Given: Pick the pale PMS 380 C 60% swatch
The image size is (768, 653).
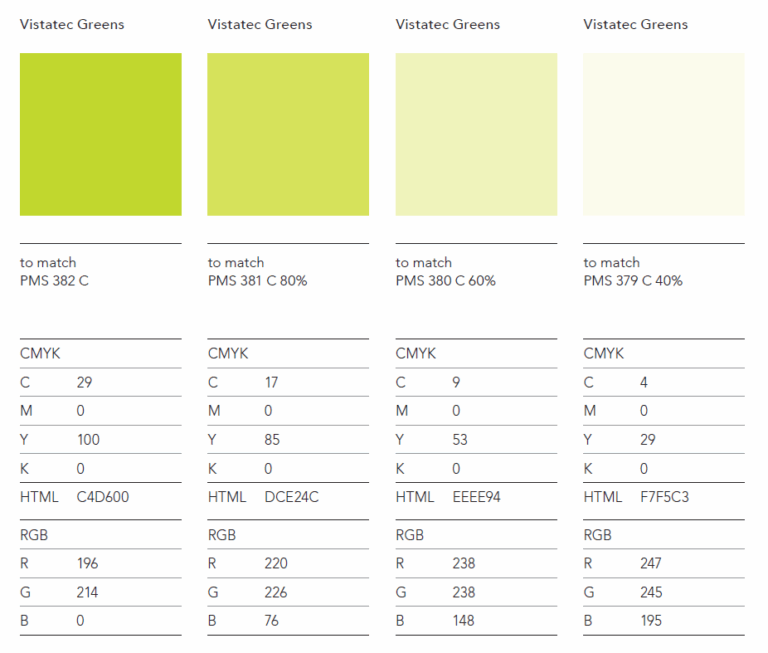Looking at the screenshot, I should tap(476, 134).
